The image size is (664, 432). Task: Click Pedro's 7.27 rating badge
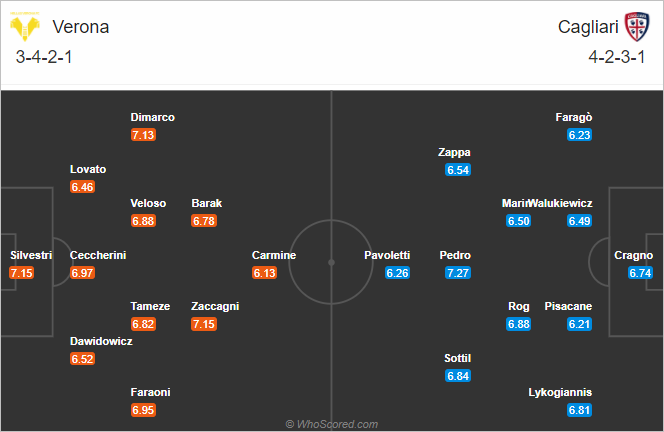458,273
